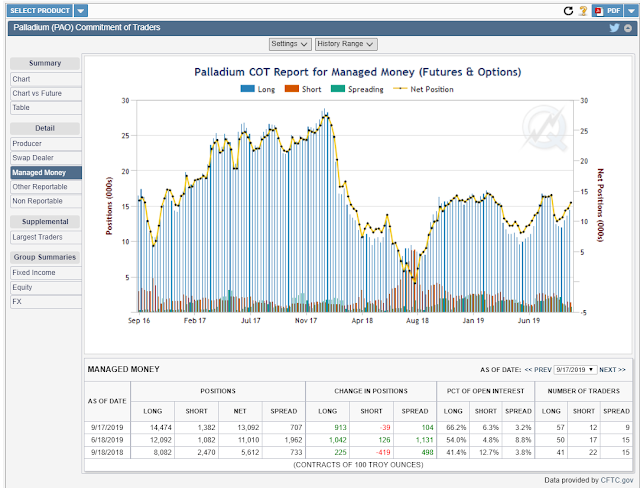Click the 1,131 spread change value
The height and width of the screenshot is (488, 640).
pos(424,440)
